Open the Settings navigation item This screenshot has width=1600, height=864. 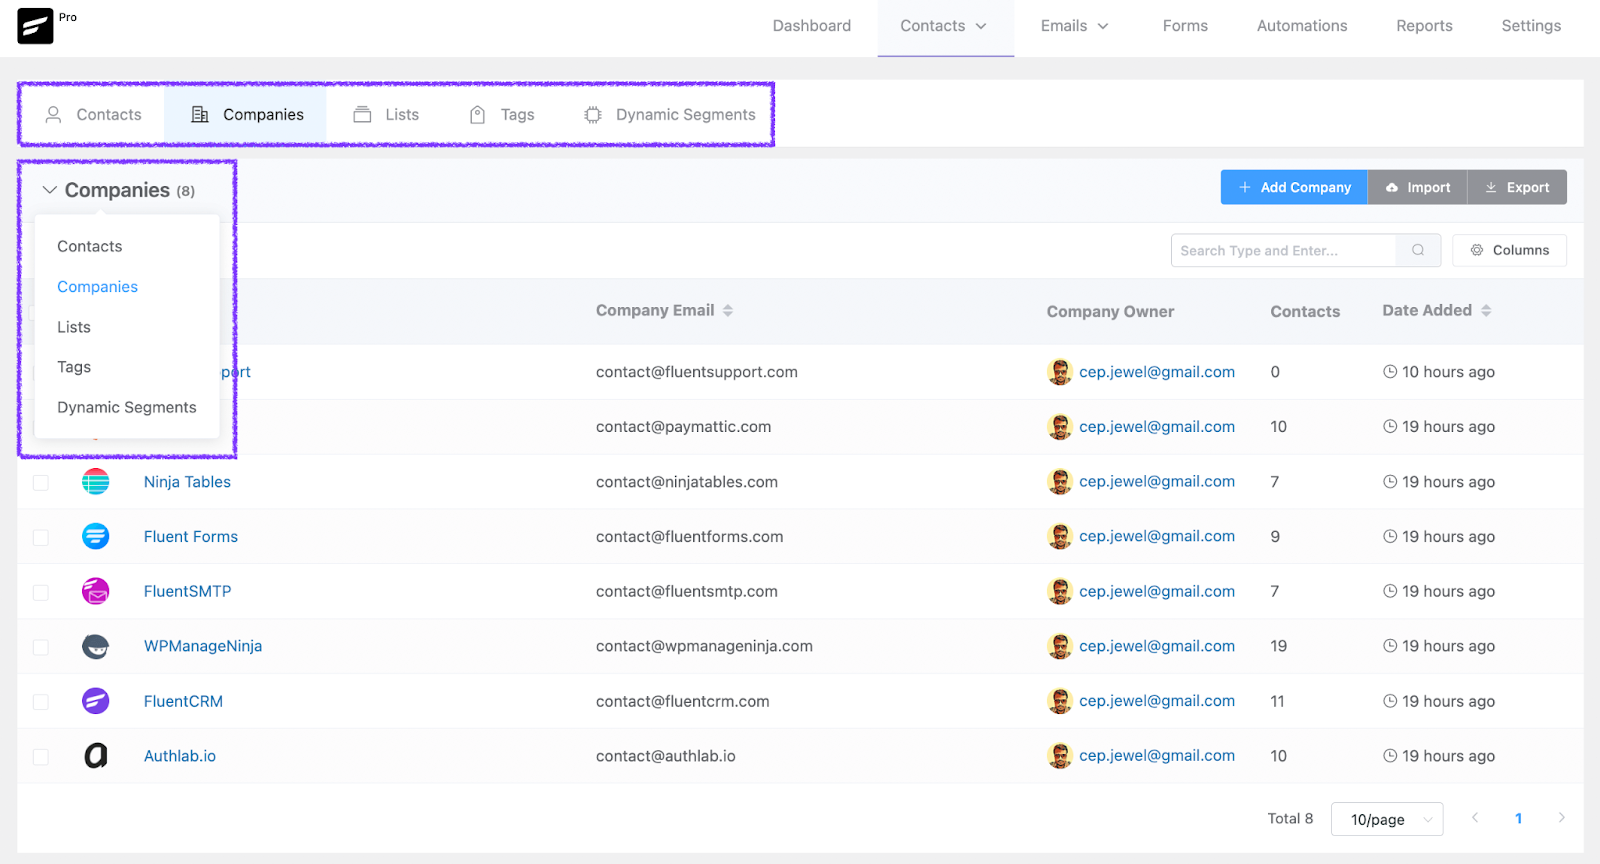(1531, 26)
